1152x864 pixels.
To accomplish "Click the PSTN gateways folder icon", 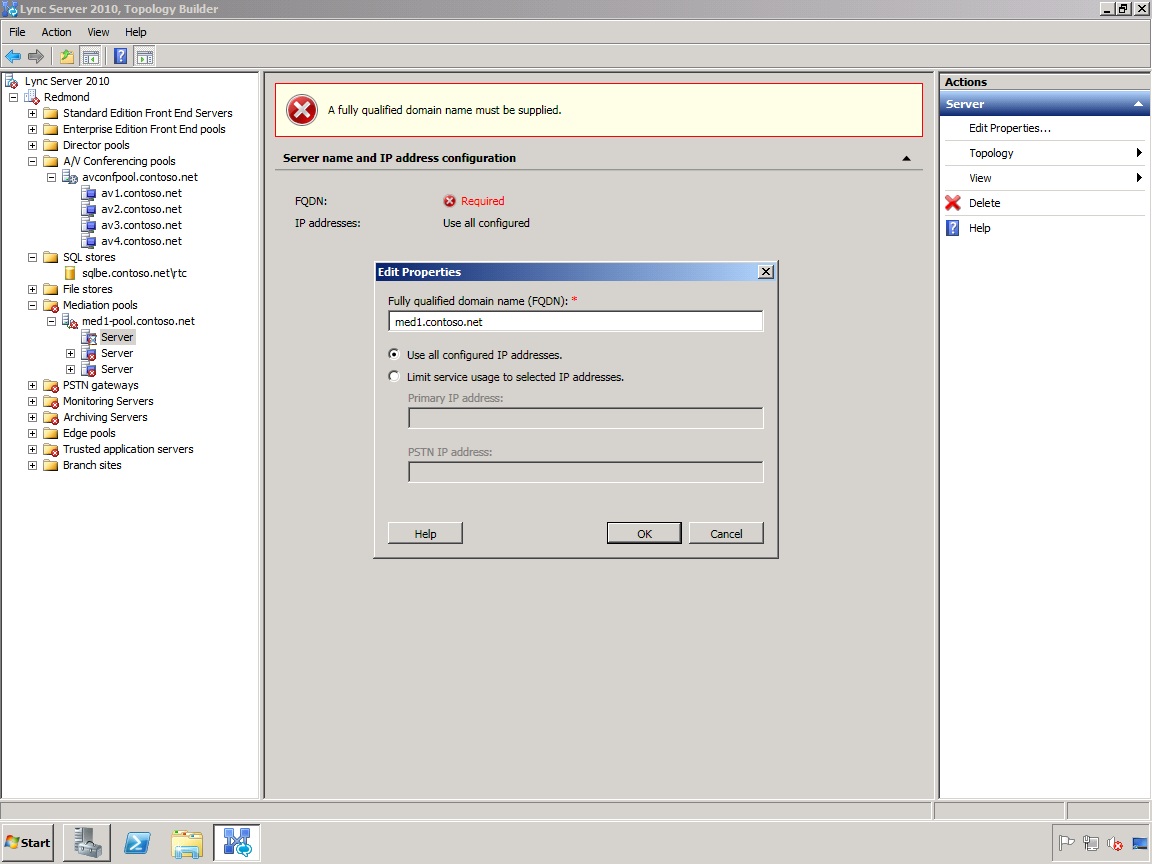I will pyautogui.click(x=51, y=386).
